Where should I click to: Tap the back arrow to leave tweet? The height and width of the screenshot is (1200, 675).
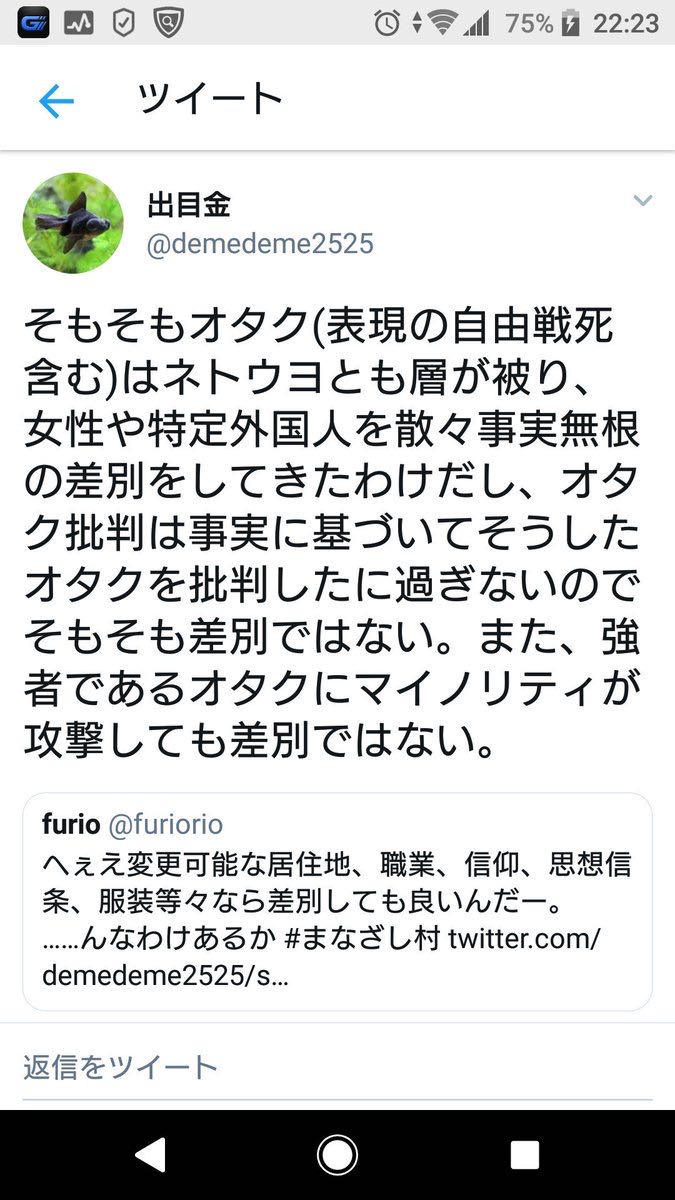[56, 101]
